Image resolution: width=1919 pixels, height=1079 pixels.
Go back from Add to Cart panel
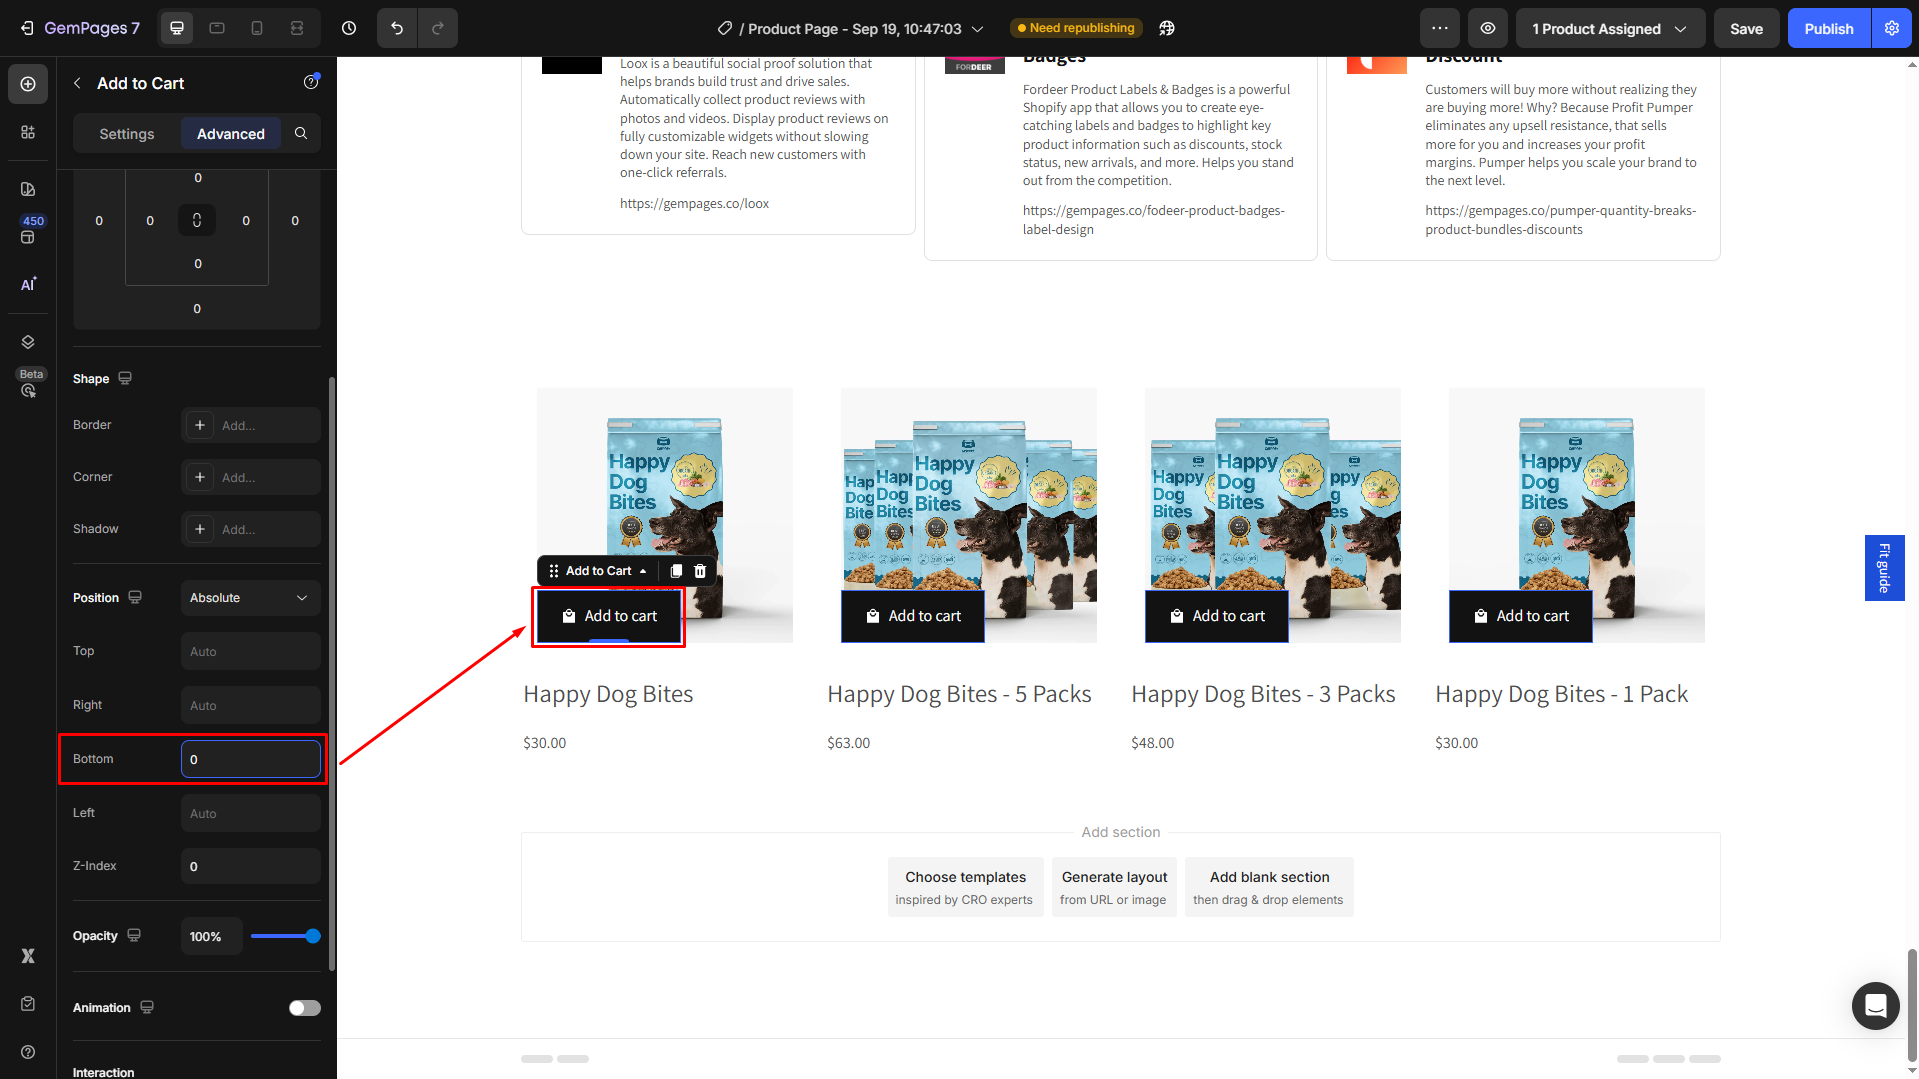77,83
